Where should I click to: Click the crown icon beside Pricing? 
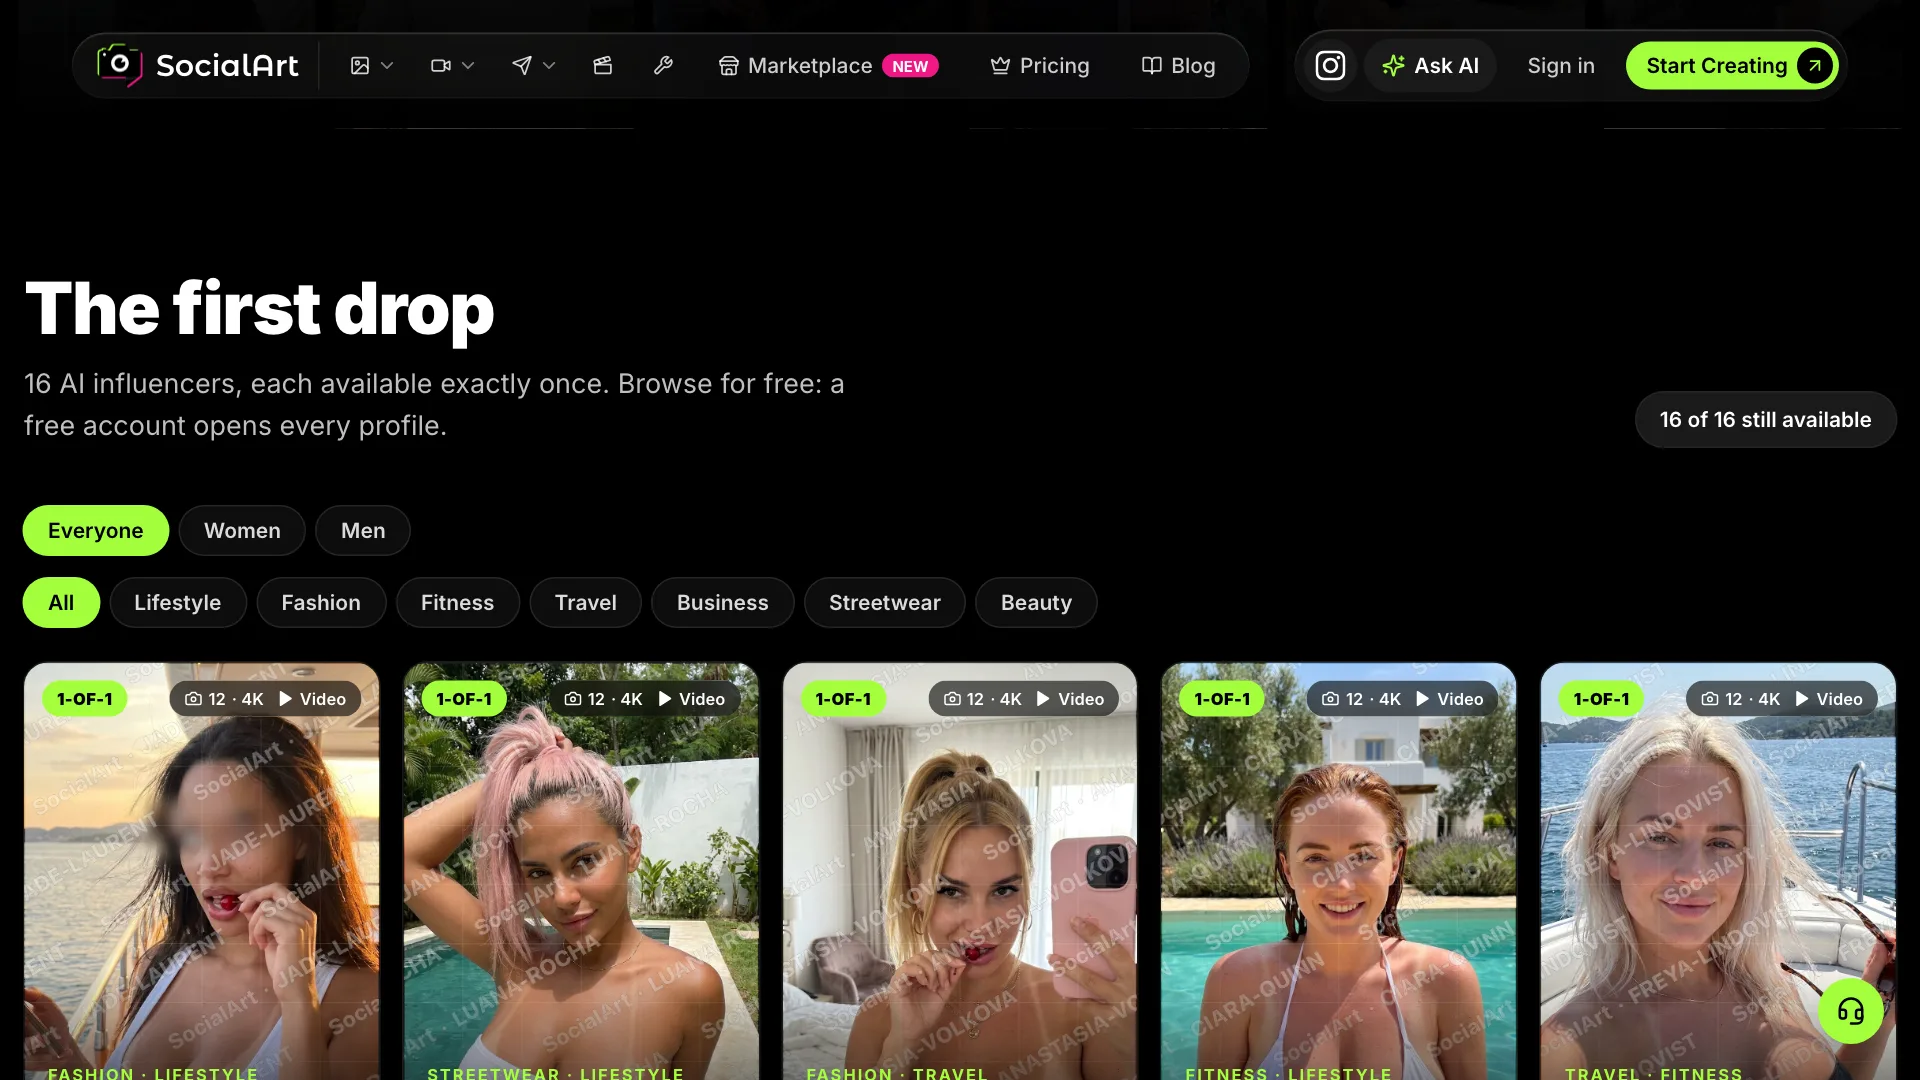click(1000, 66)
